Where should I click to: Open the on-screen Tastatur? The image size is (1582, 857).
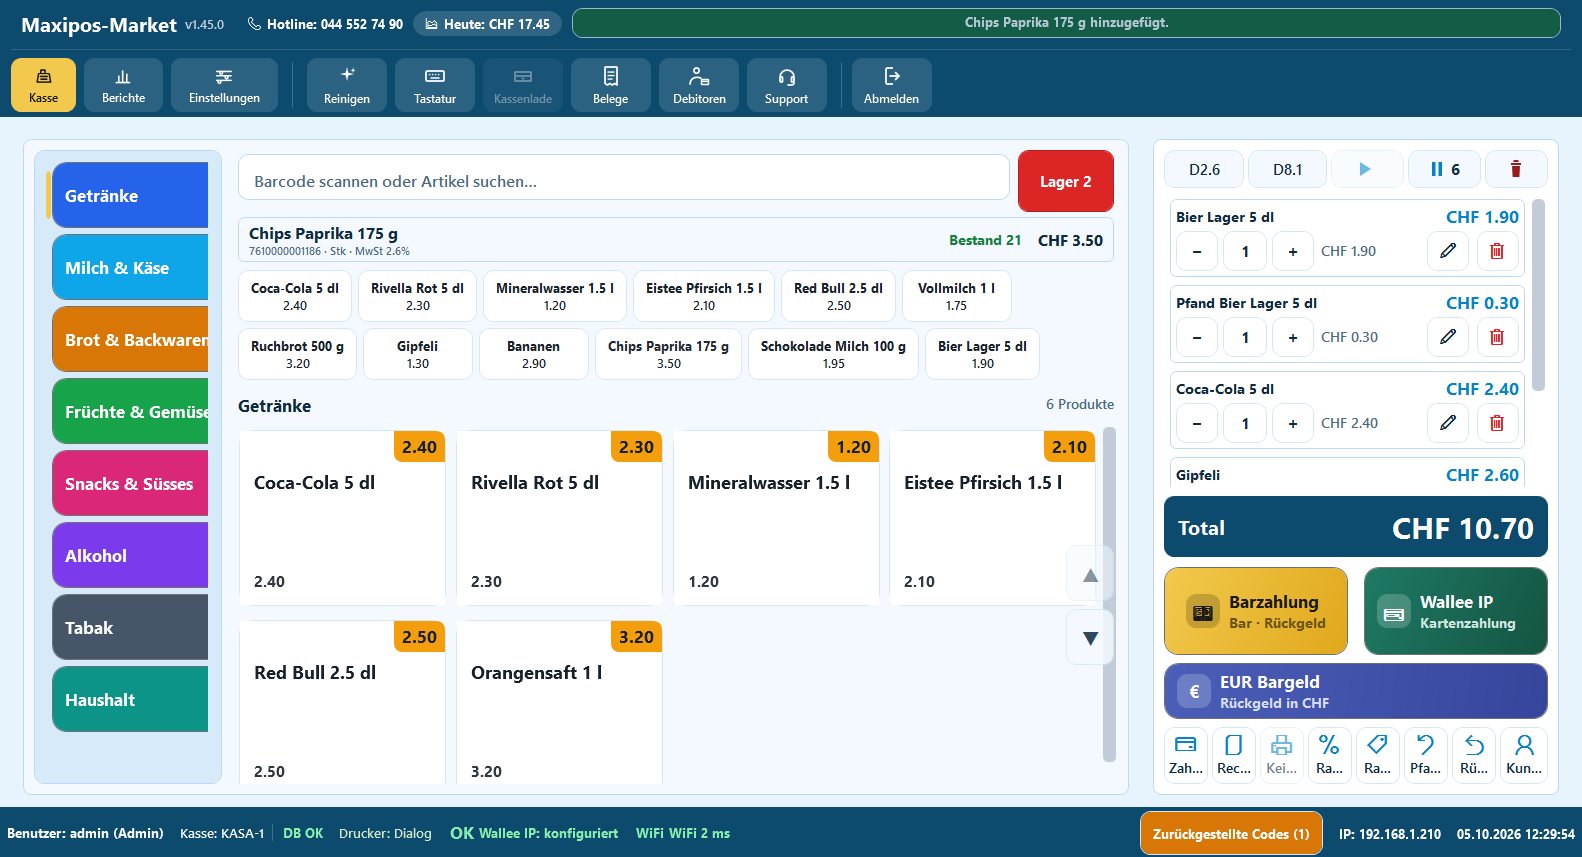435,85
